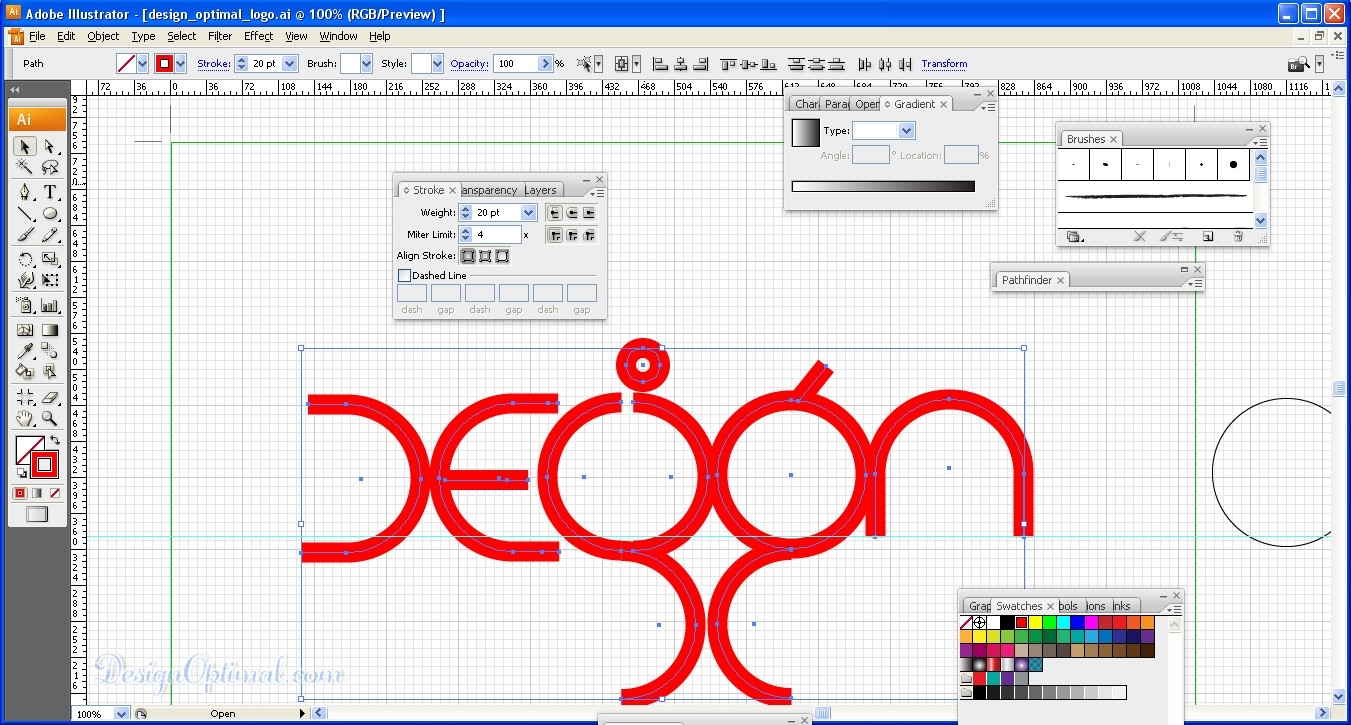
Task: Select the Symbol Sprayer tool
Action: (x=25, y=306)
